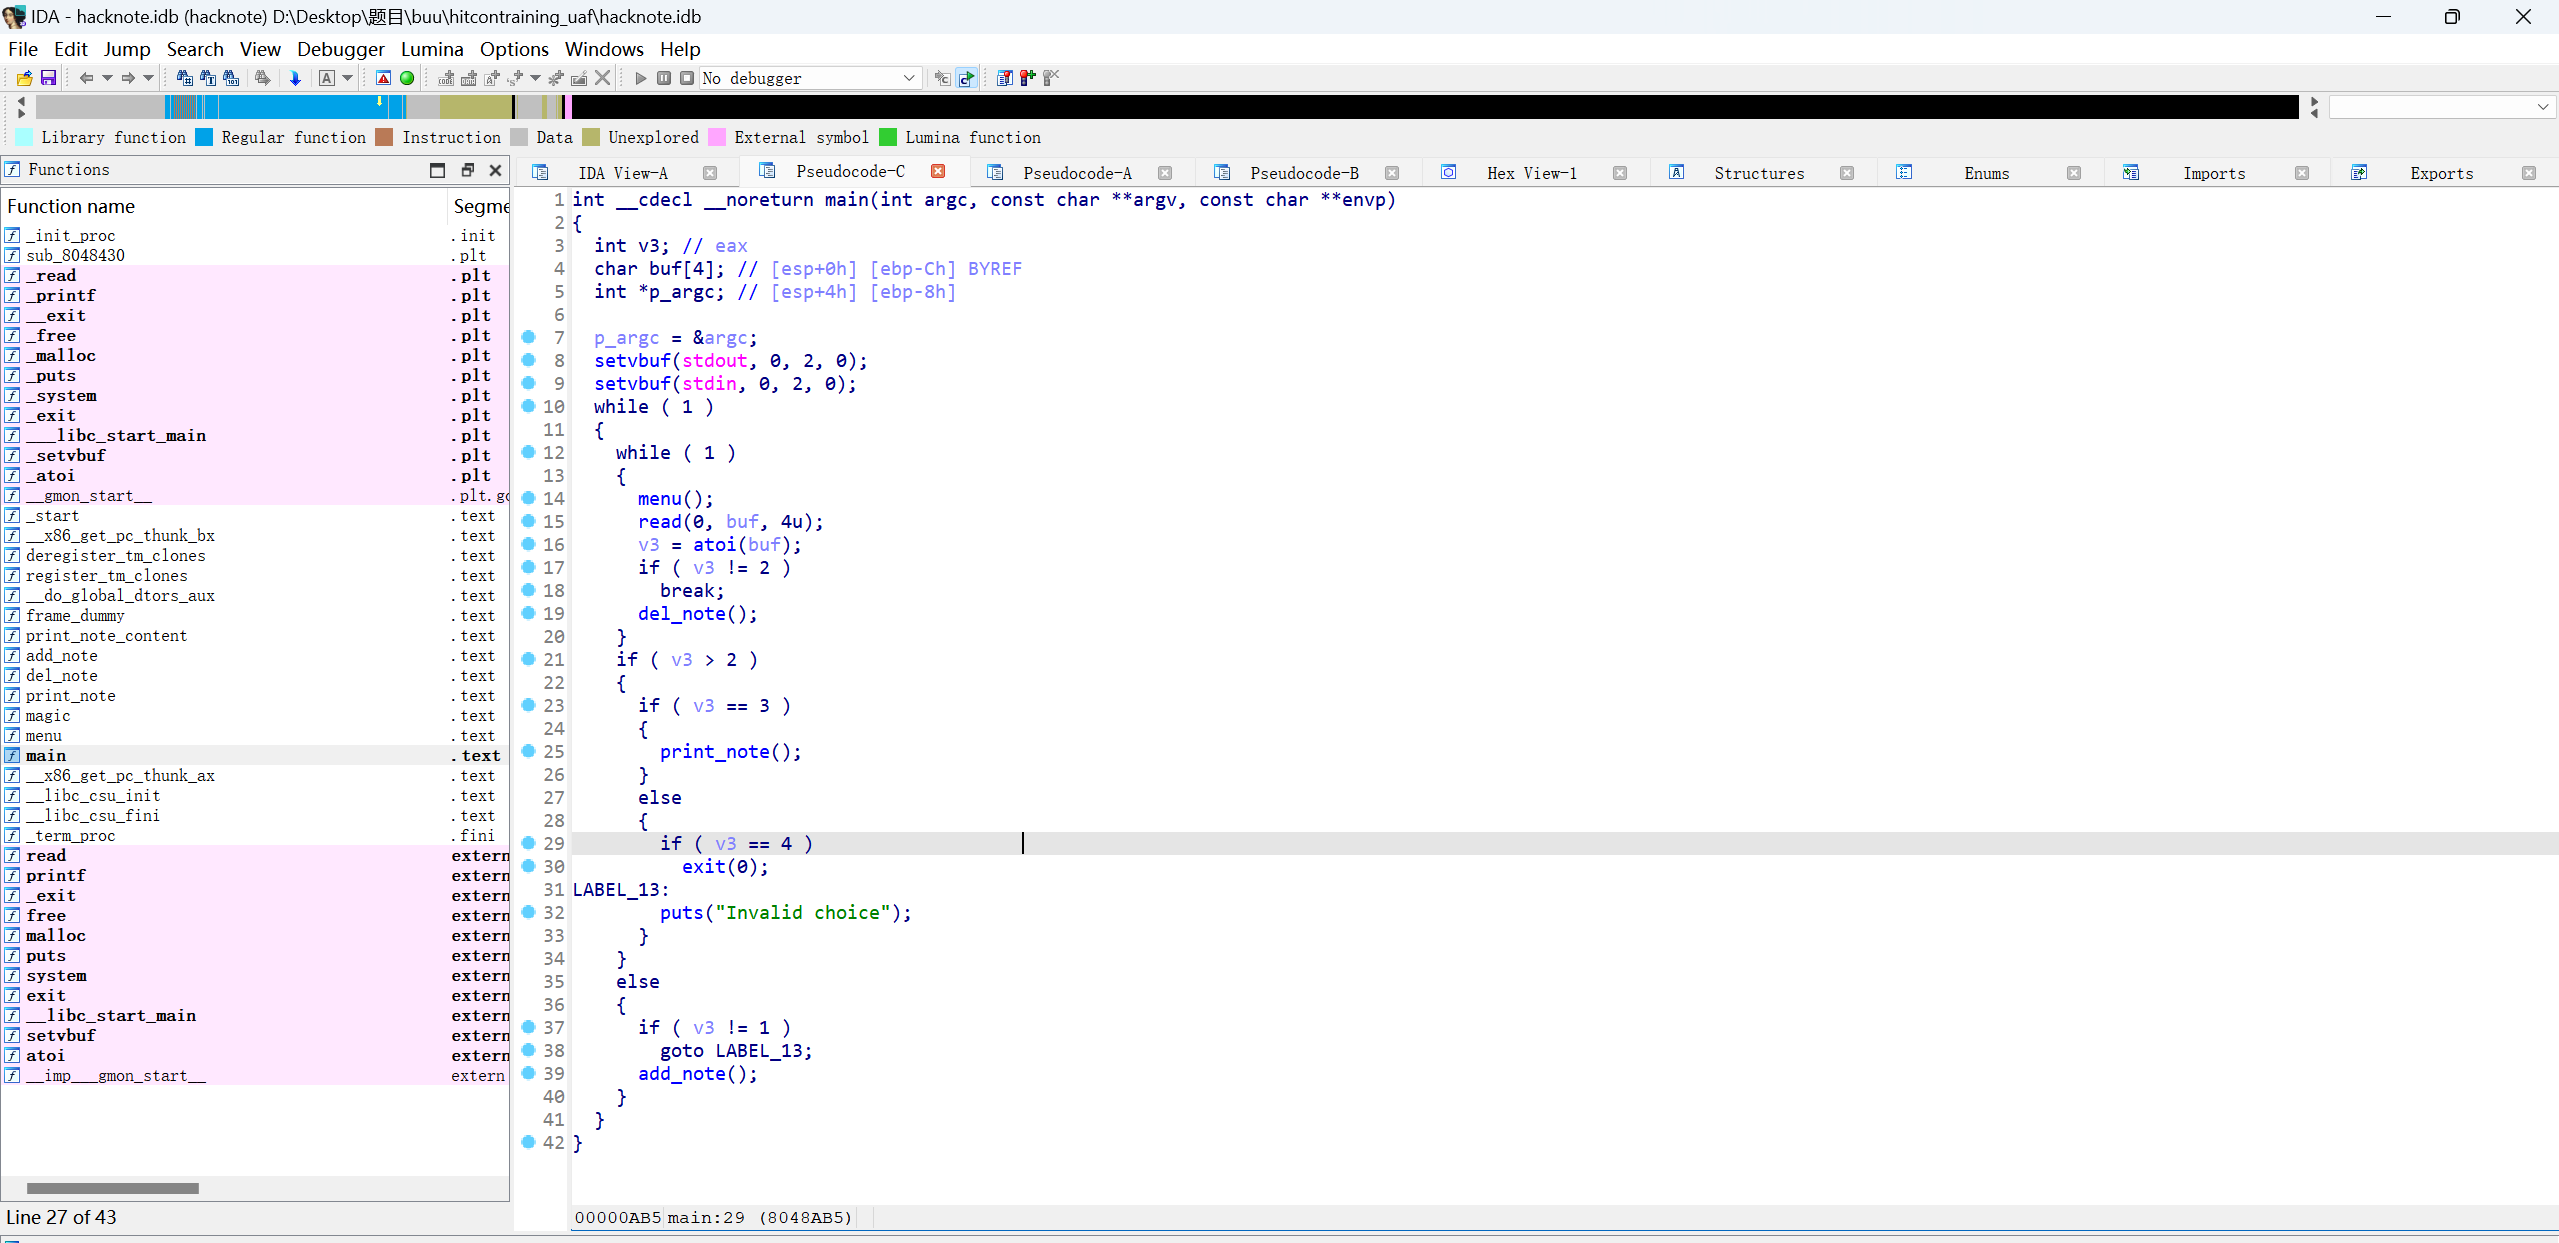Click the yellow marker in navigation band
The width and height of the screenshot is (2559, 1243).
(x=379, y=101)
